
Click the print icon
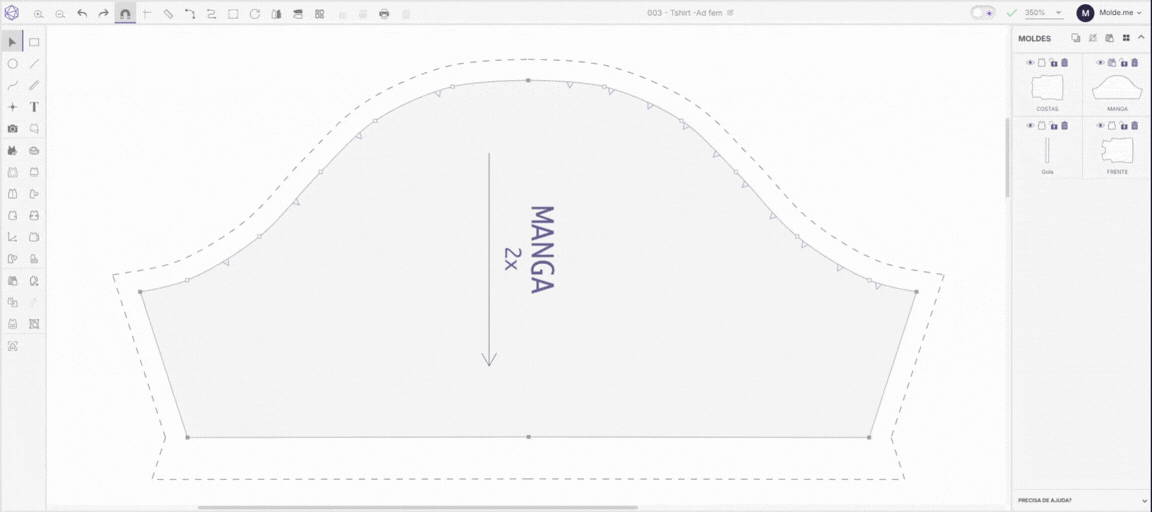click(384, 14)
